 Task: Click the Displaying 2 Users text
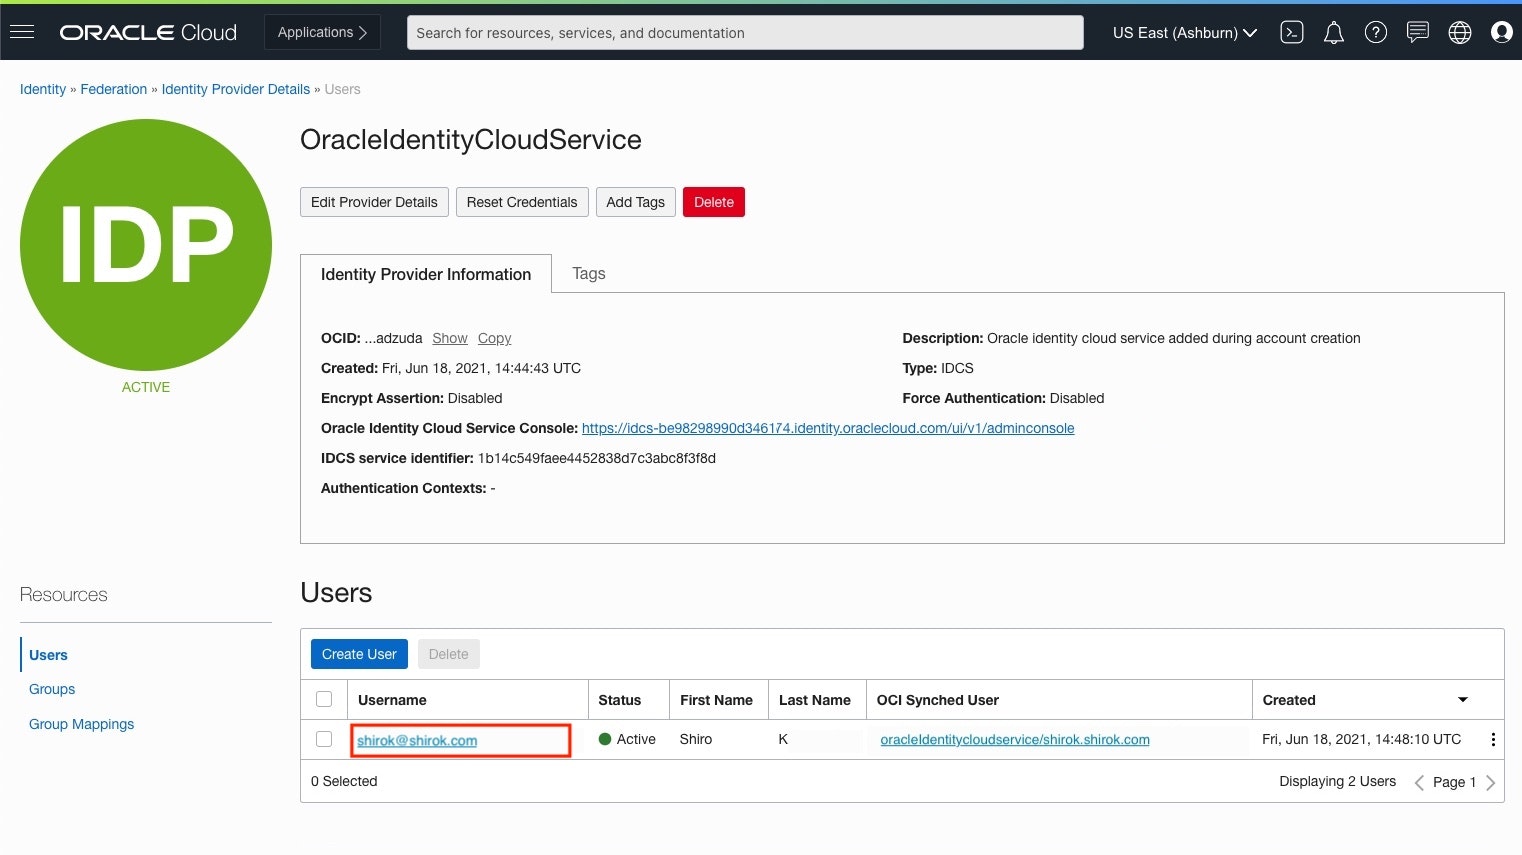1338,781
